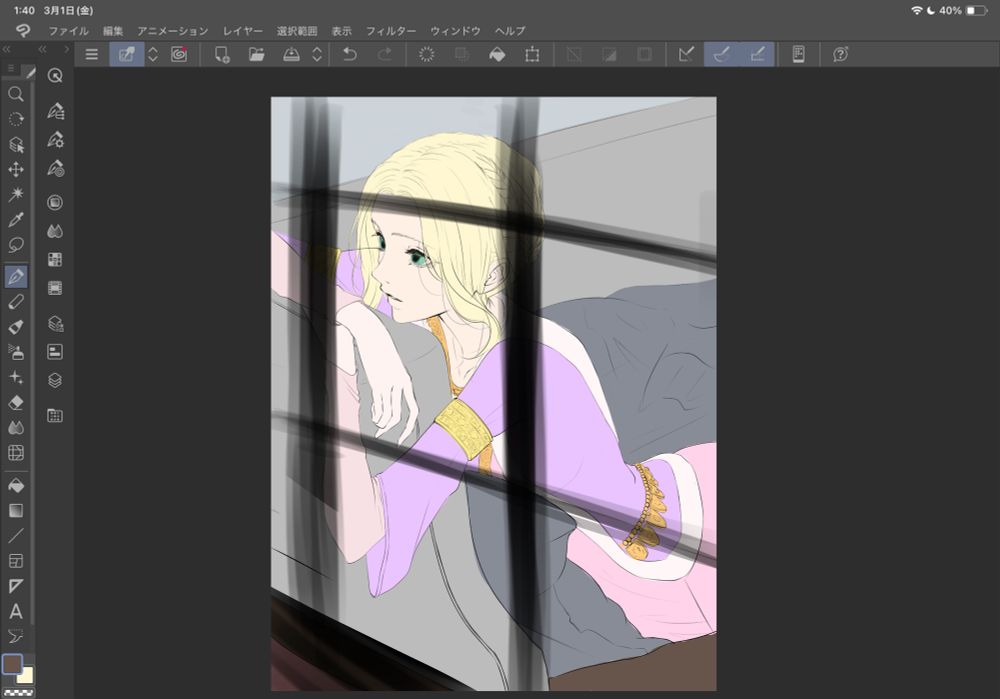Screen dimensions: 1000x699
Task: Select the Pencil tool
Action: click(x=16, y=302)
